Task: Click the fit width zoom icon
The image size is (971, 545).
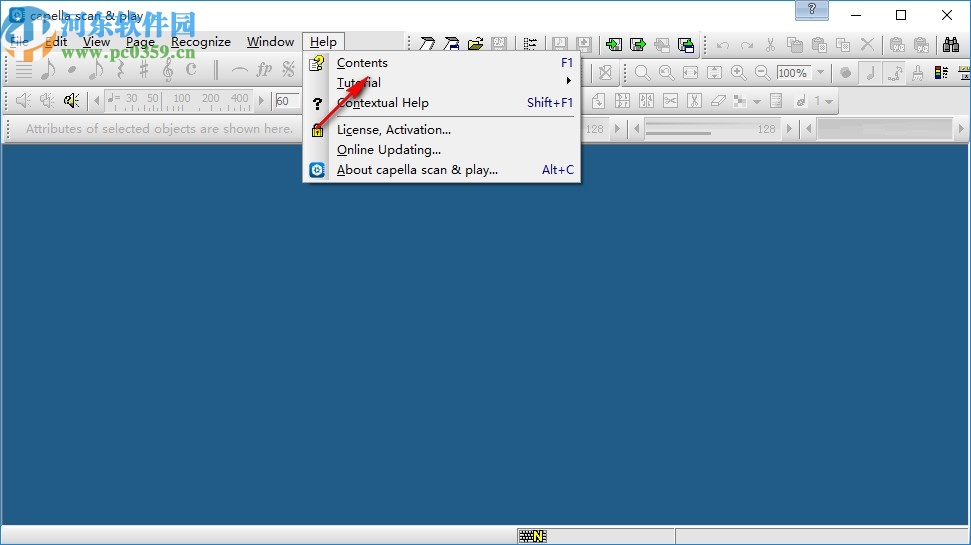Action: pos(690,72)
